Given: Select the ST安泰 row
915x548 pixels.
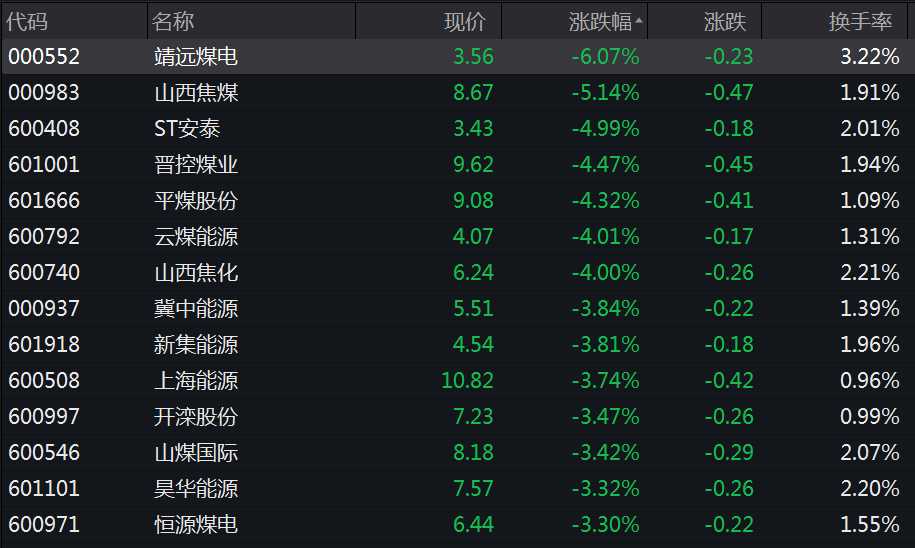Looking at the screenshot, I should (458, 128).
